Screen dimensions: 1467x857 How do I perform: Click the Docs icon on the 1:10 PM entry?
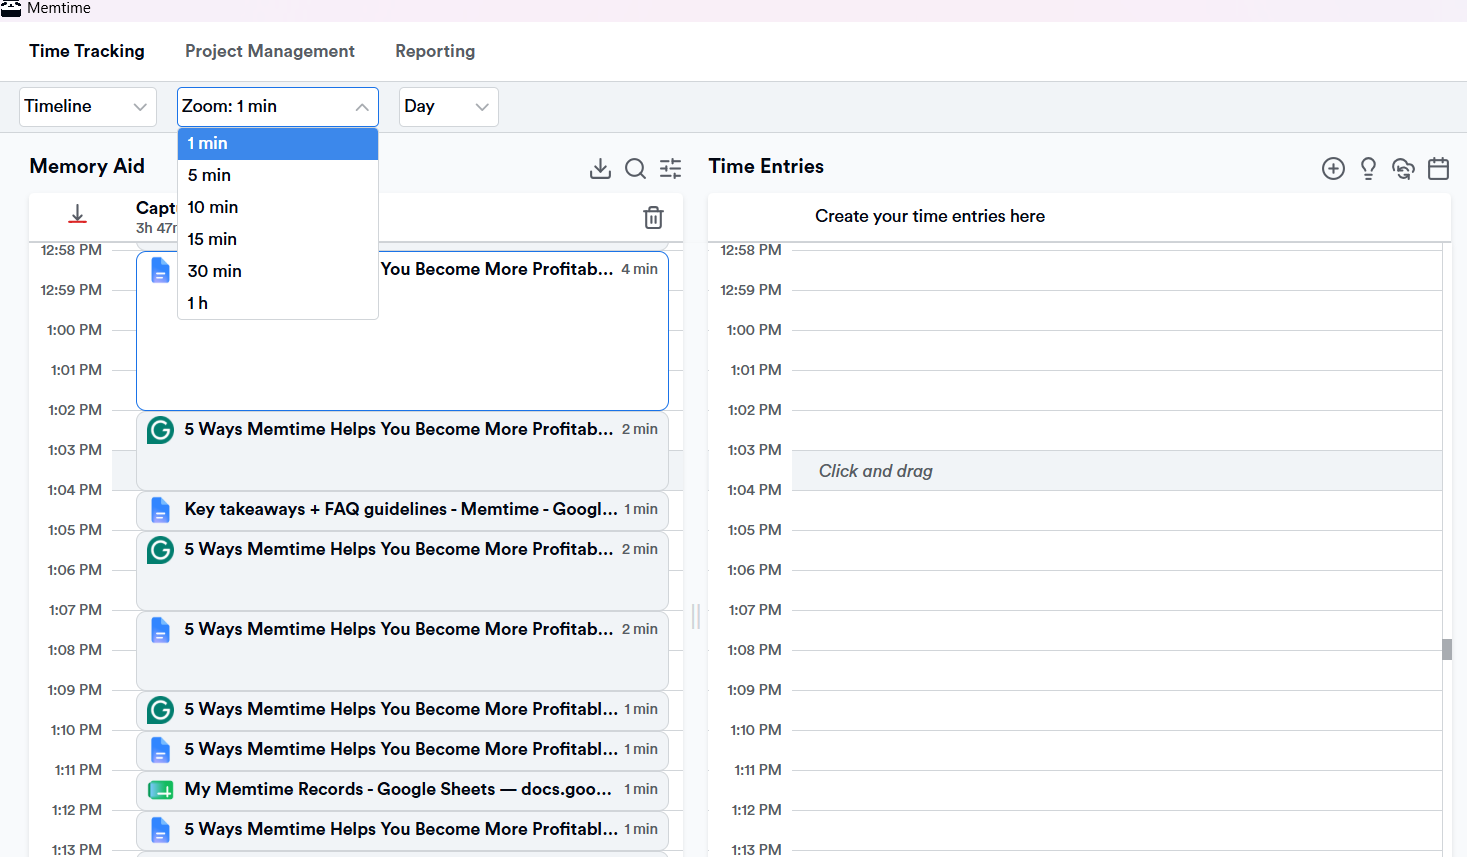point(160,750)
